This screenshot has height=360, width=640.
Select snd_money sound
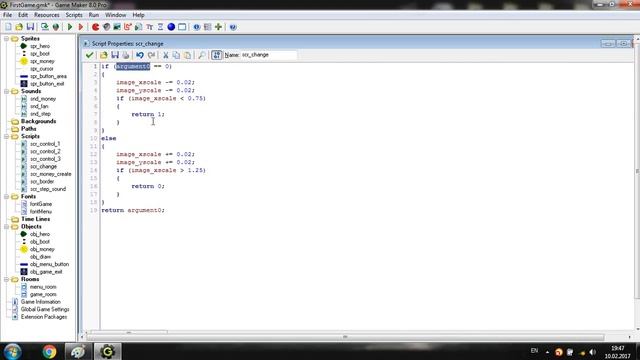(x=43, y=99)
